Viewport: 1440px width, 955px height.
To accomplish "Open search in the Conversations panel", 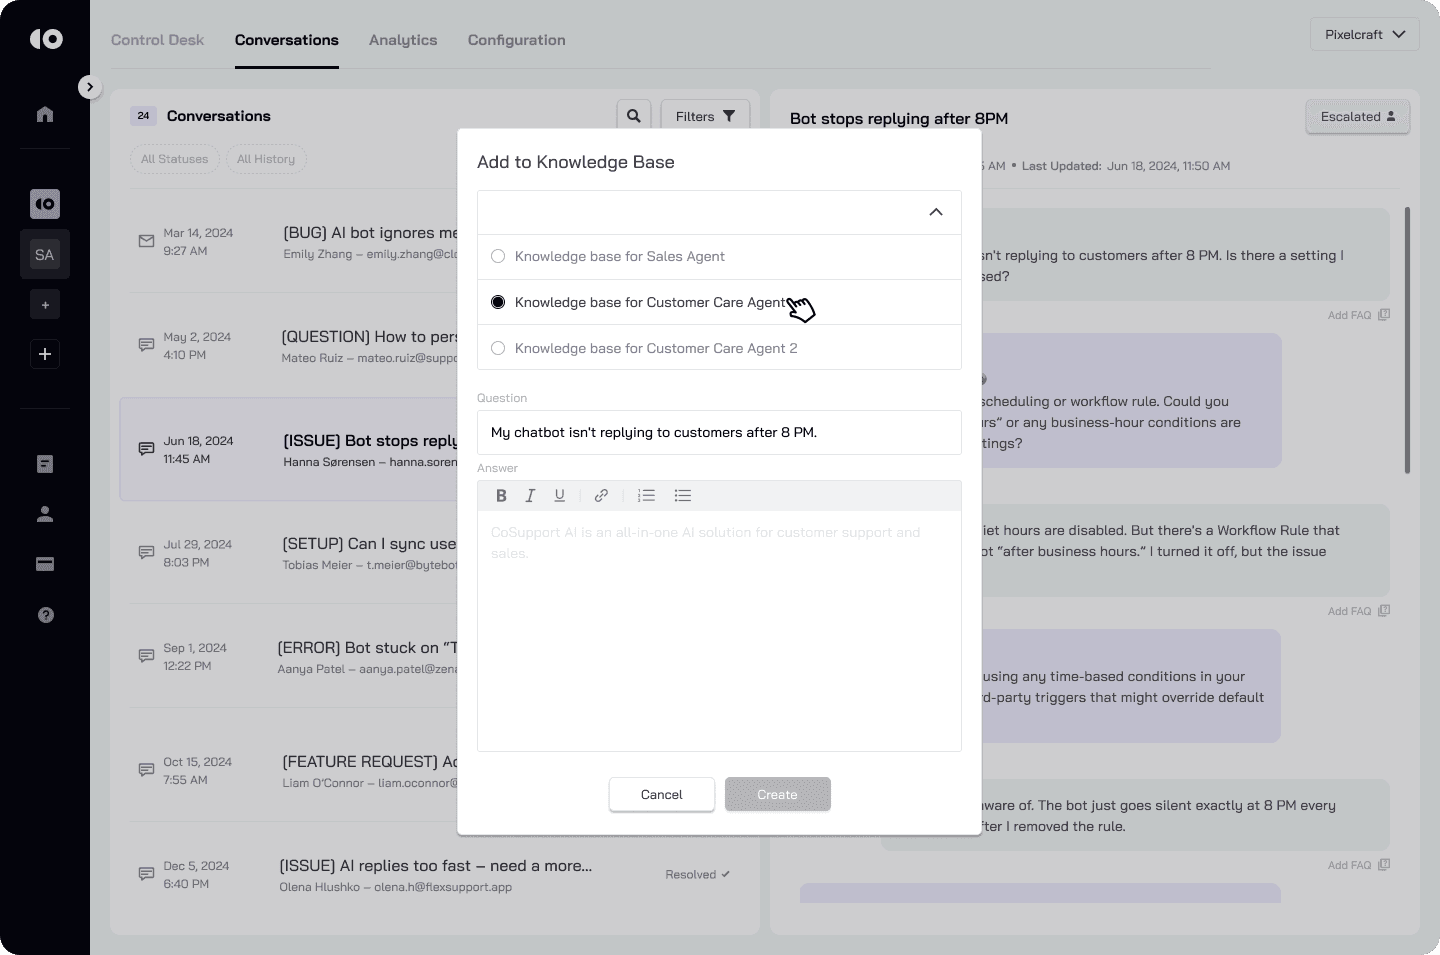I will pos(633,116).
